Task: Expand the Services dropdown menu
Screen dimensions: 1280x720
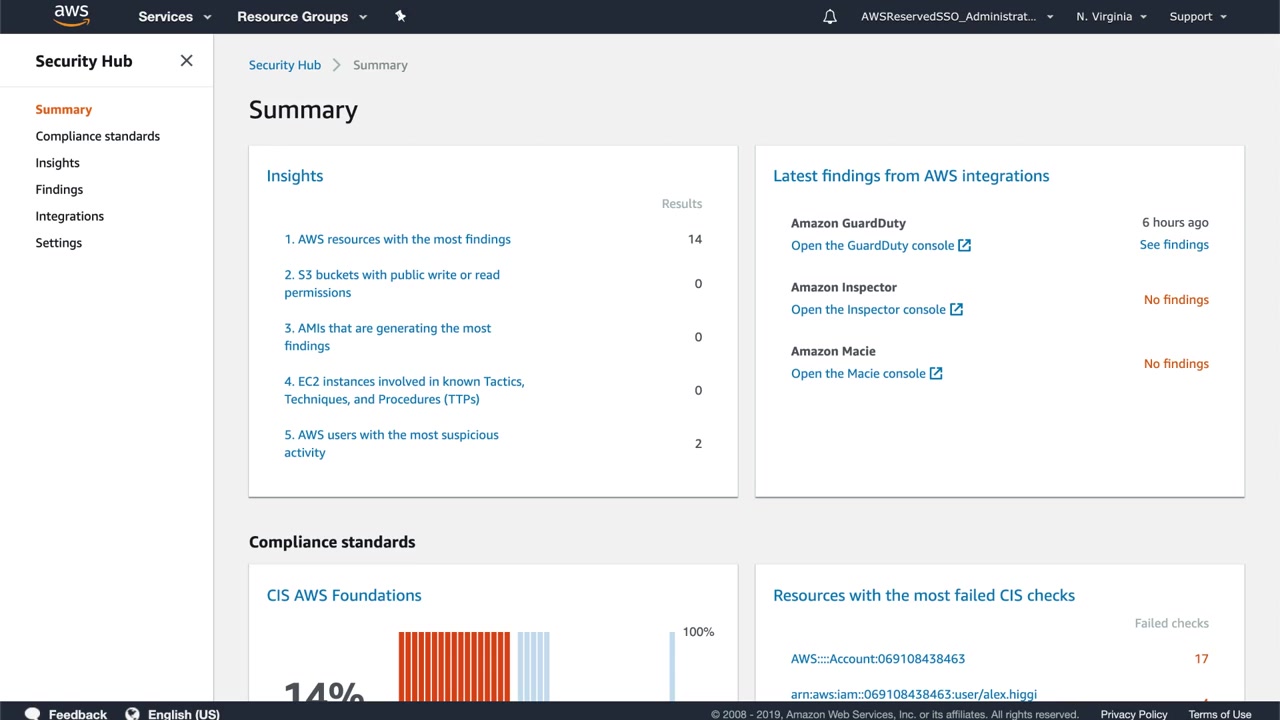Action: 174,17
